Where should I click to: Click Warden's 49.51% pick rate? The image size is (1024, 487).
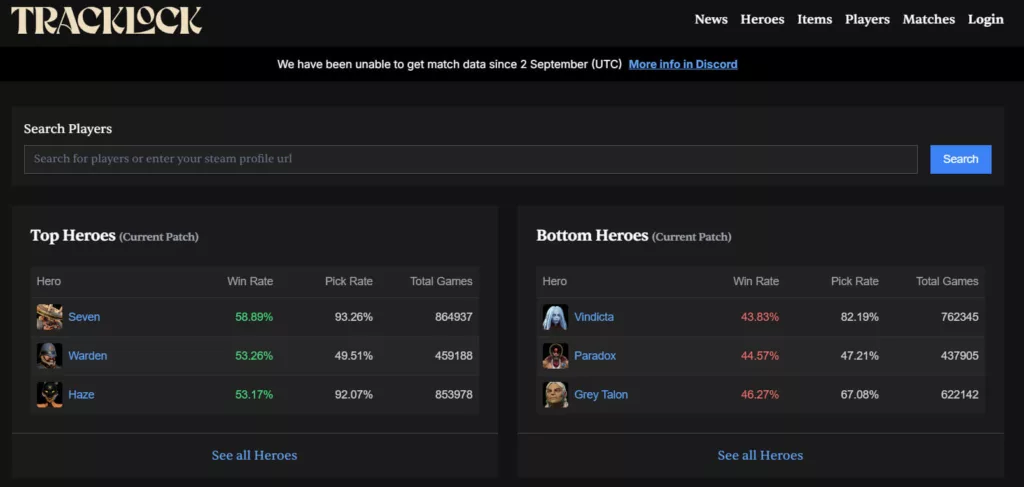[x=354, y=356]
